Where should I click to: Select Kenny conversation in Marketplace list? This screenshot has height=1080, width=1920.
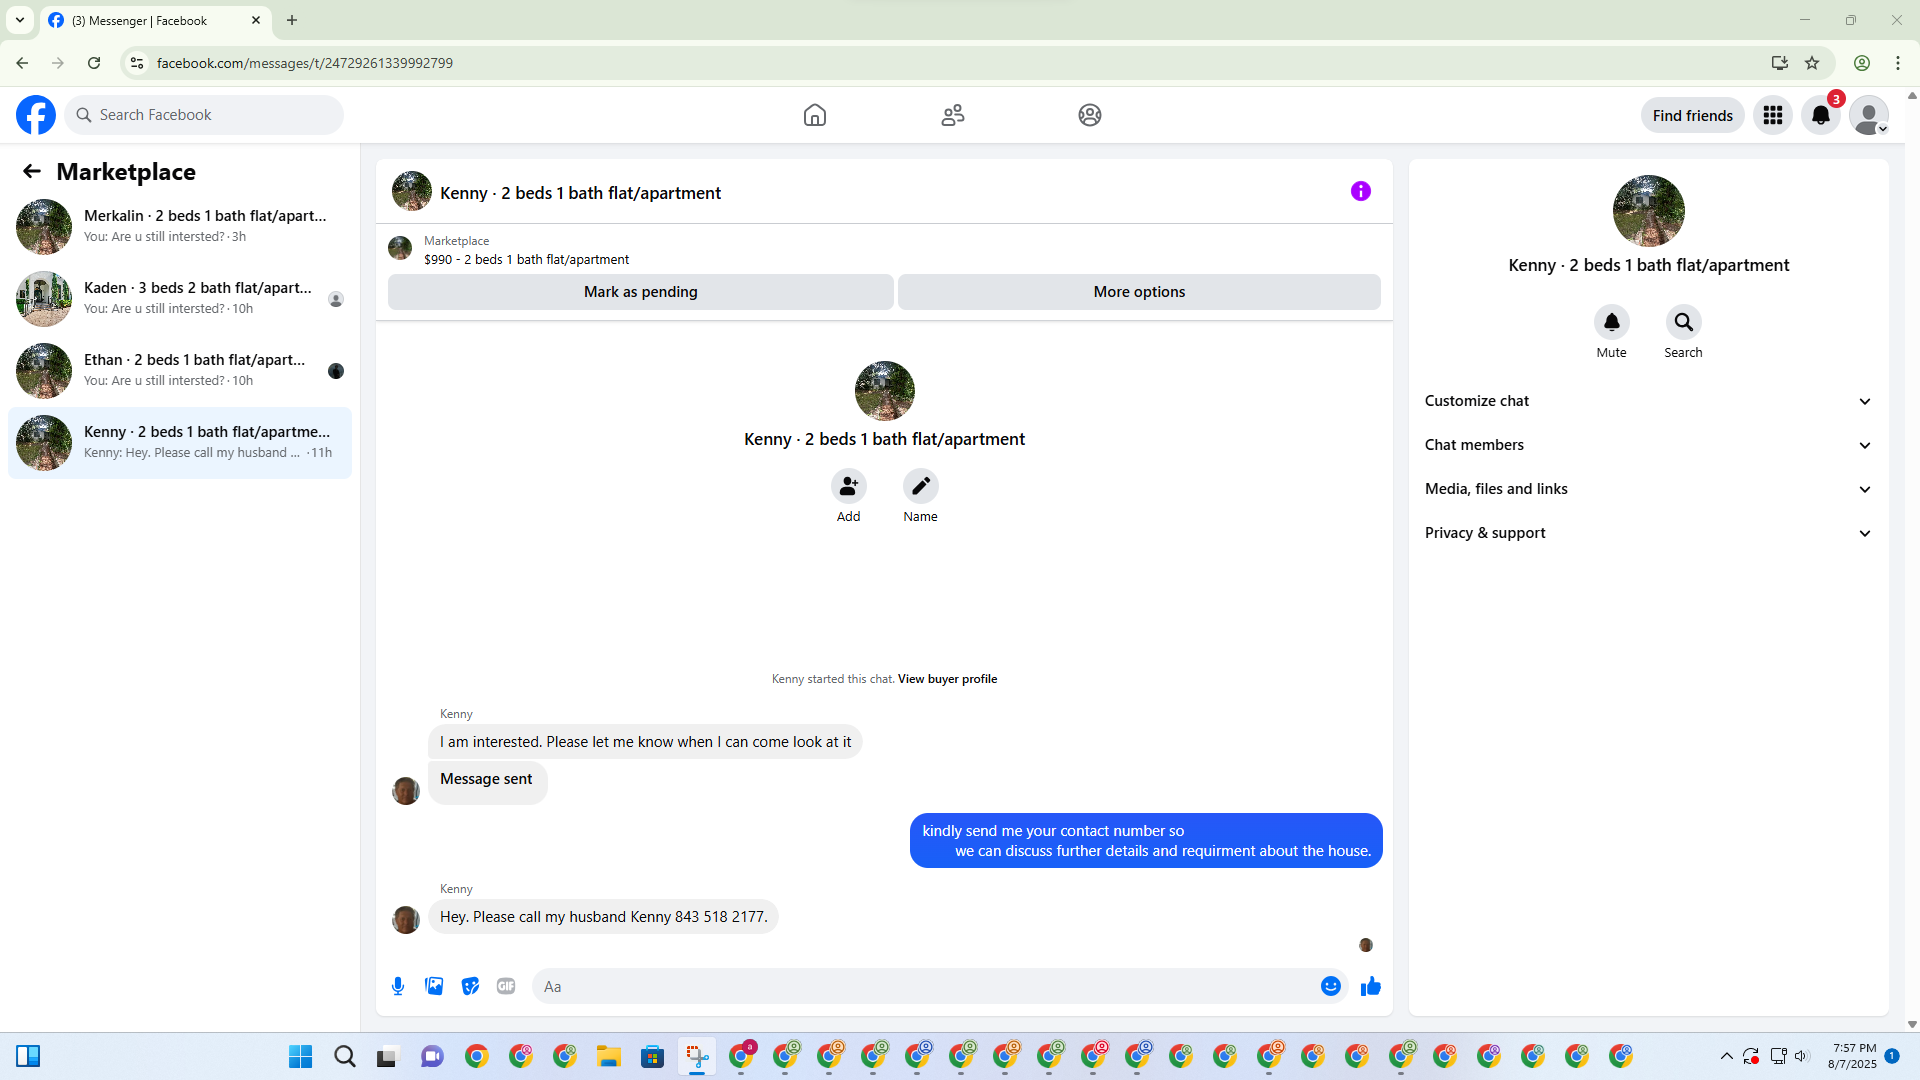pyautogui.click(x=180, y=443)
